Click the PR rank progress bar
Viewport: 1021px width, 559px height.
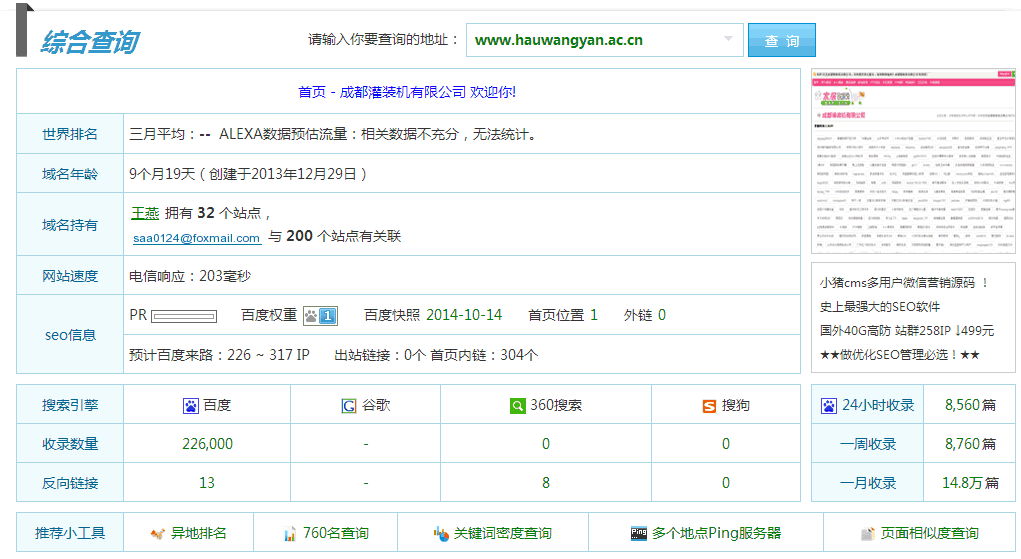tap(184, 316)
